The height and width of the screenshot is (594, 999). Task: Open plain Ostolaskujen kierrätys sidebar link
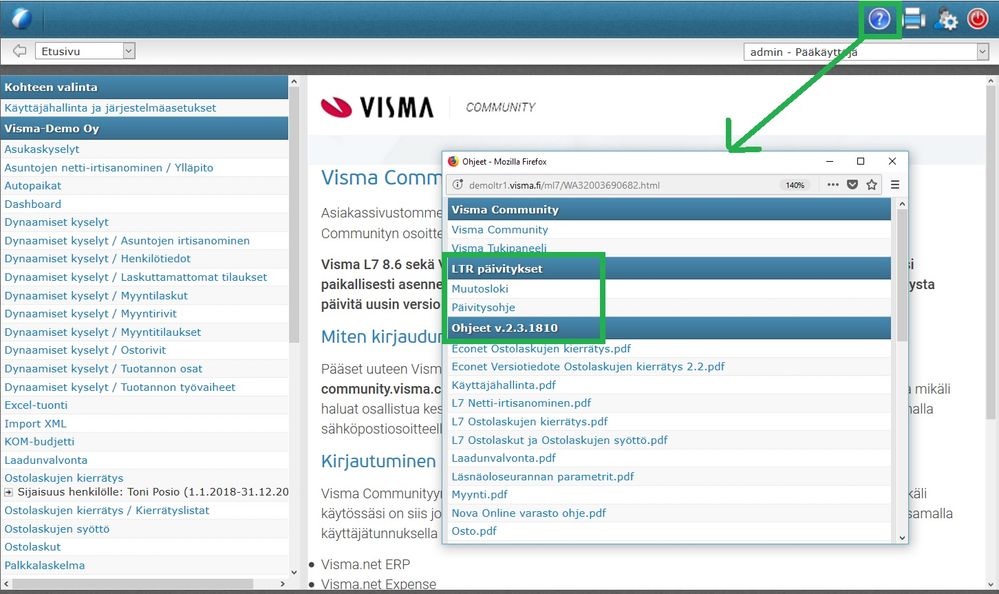64,478
